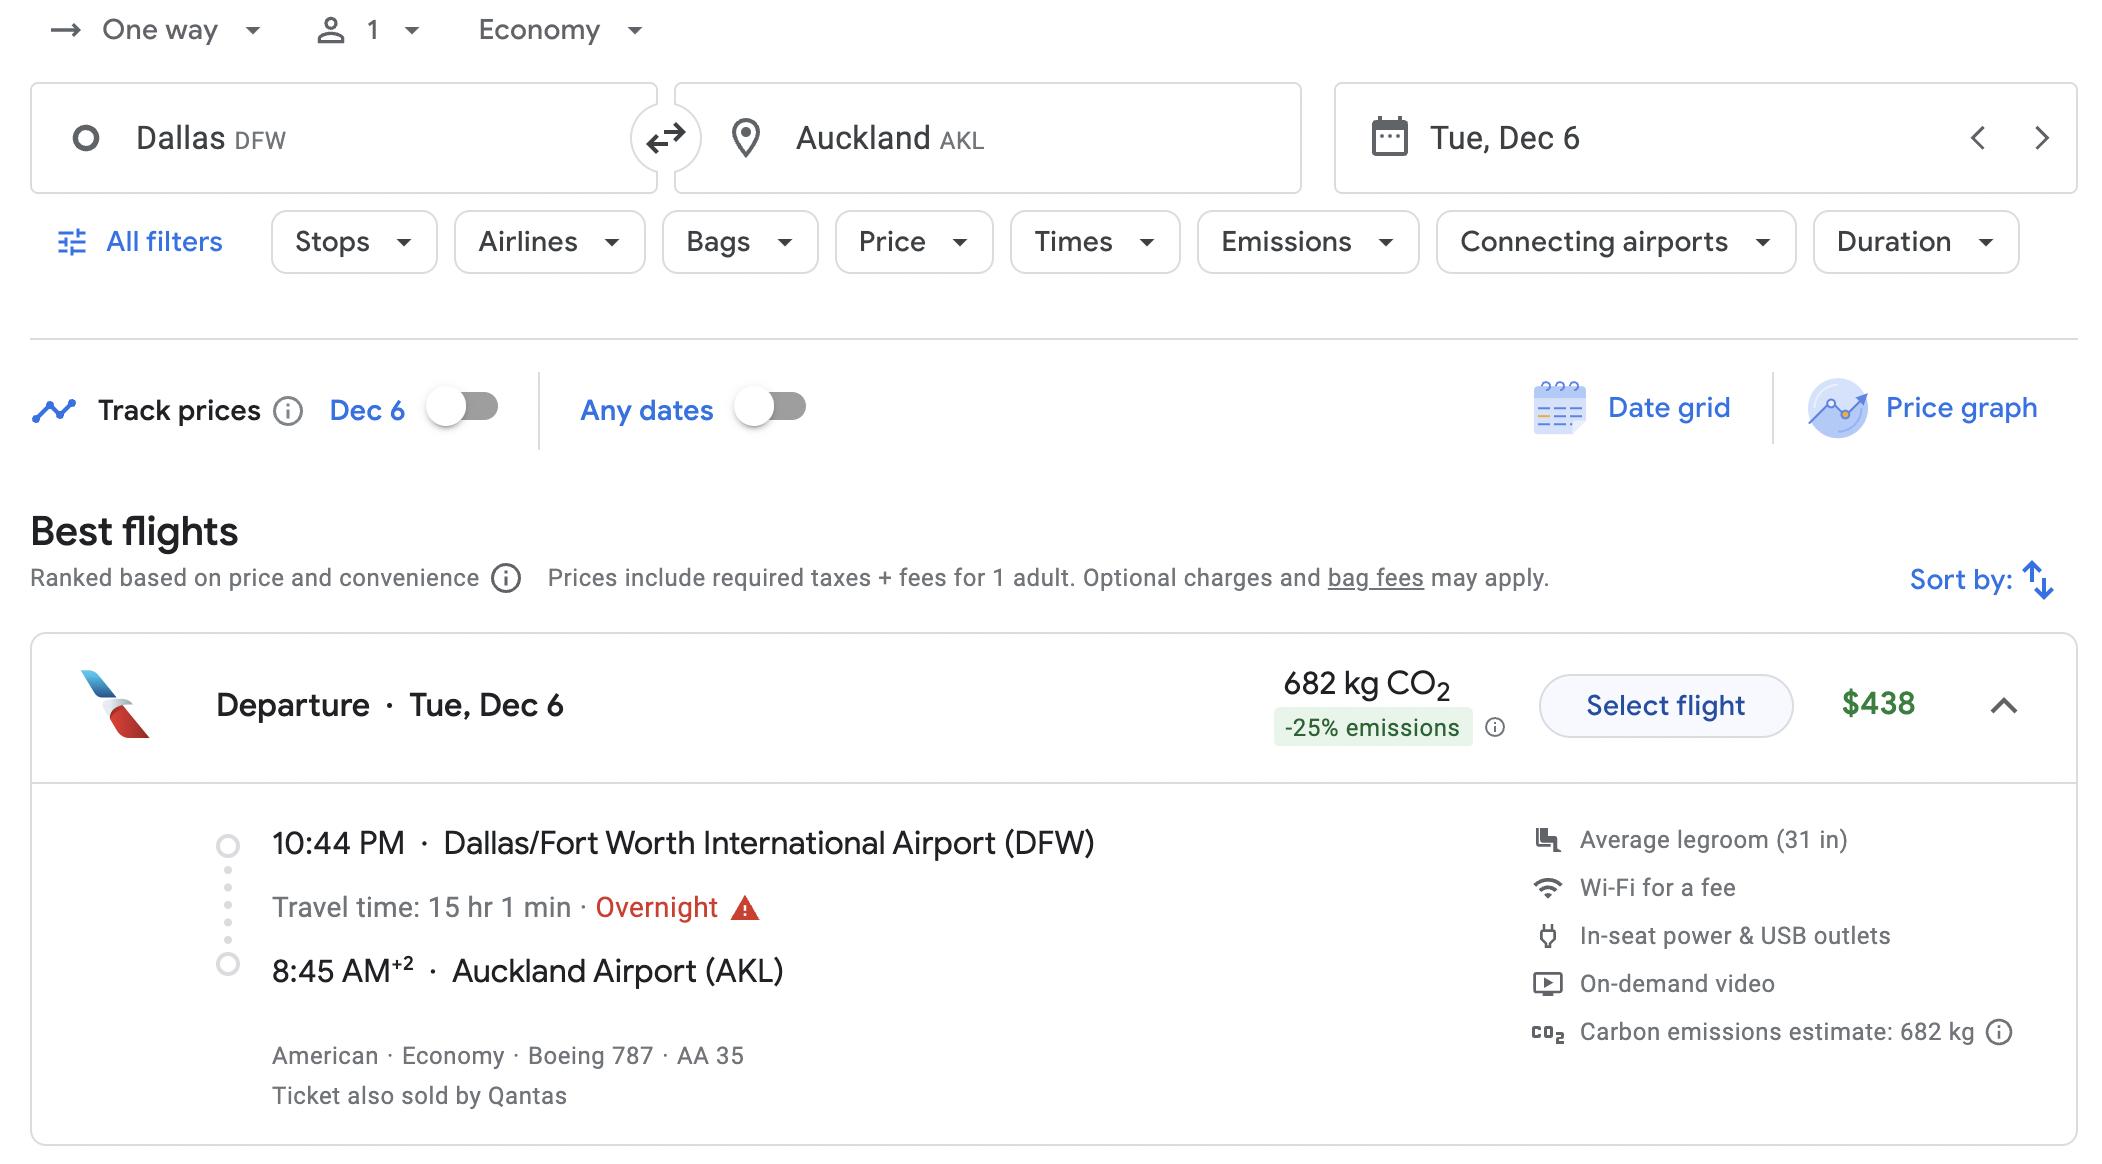This screenshot has height=1164, width=2102.
Task: Click the previous date navigation arrow
Action: click(x=1977, y=136)
